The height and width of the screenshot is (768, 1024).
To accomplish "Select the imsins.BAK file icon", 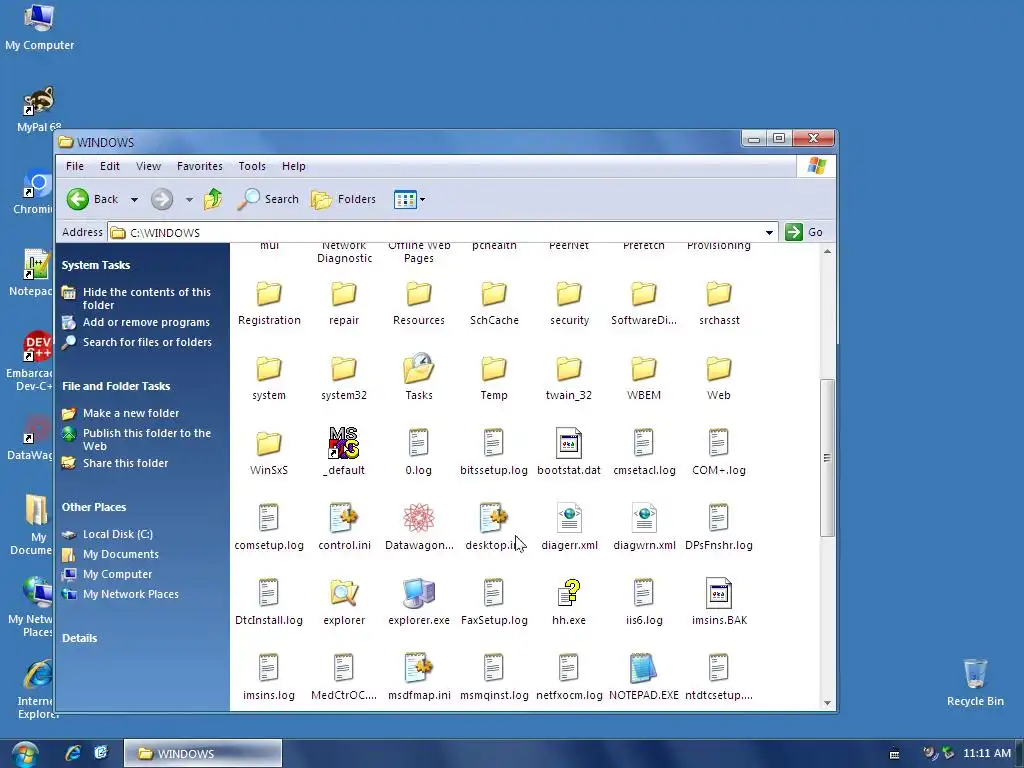I will point(719,593).
